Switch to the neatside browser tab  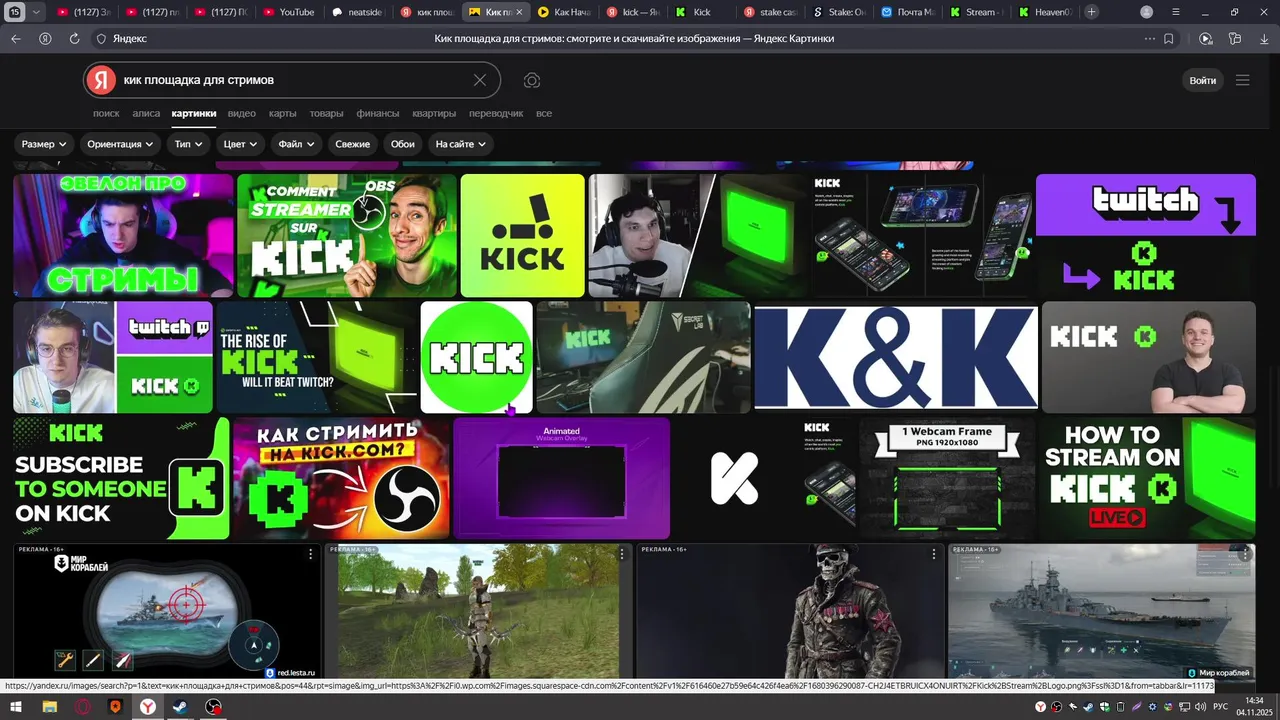(357, 12)
